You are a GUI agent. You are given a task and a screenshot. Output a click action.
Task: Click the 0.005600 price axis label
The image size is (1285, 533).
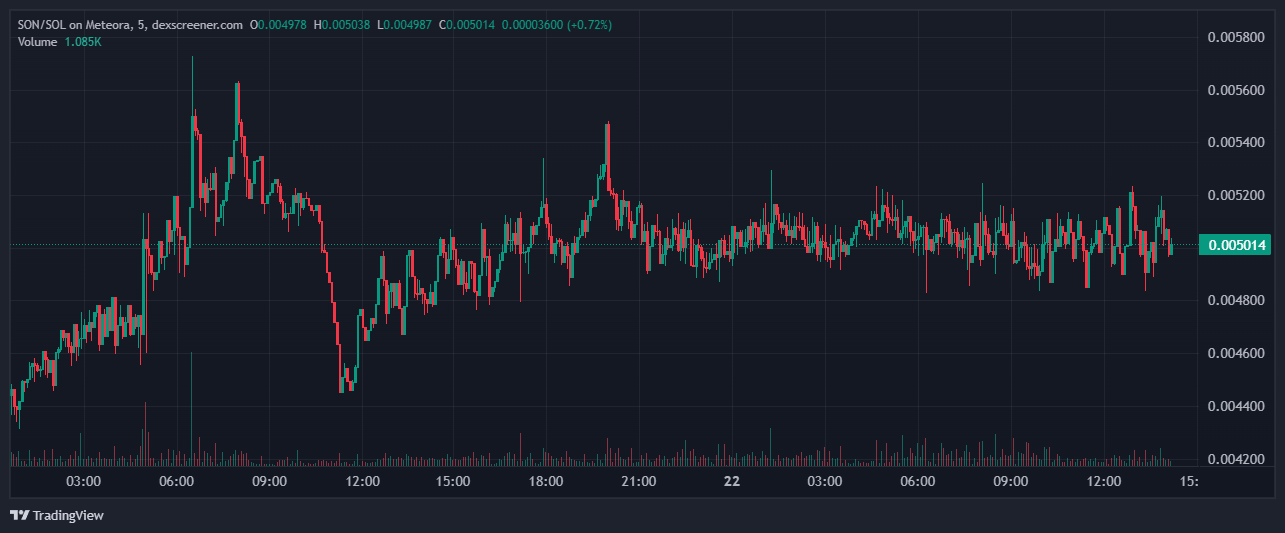click(1237, 90)
